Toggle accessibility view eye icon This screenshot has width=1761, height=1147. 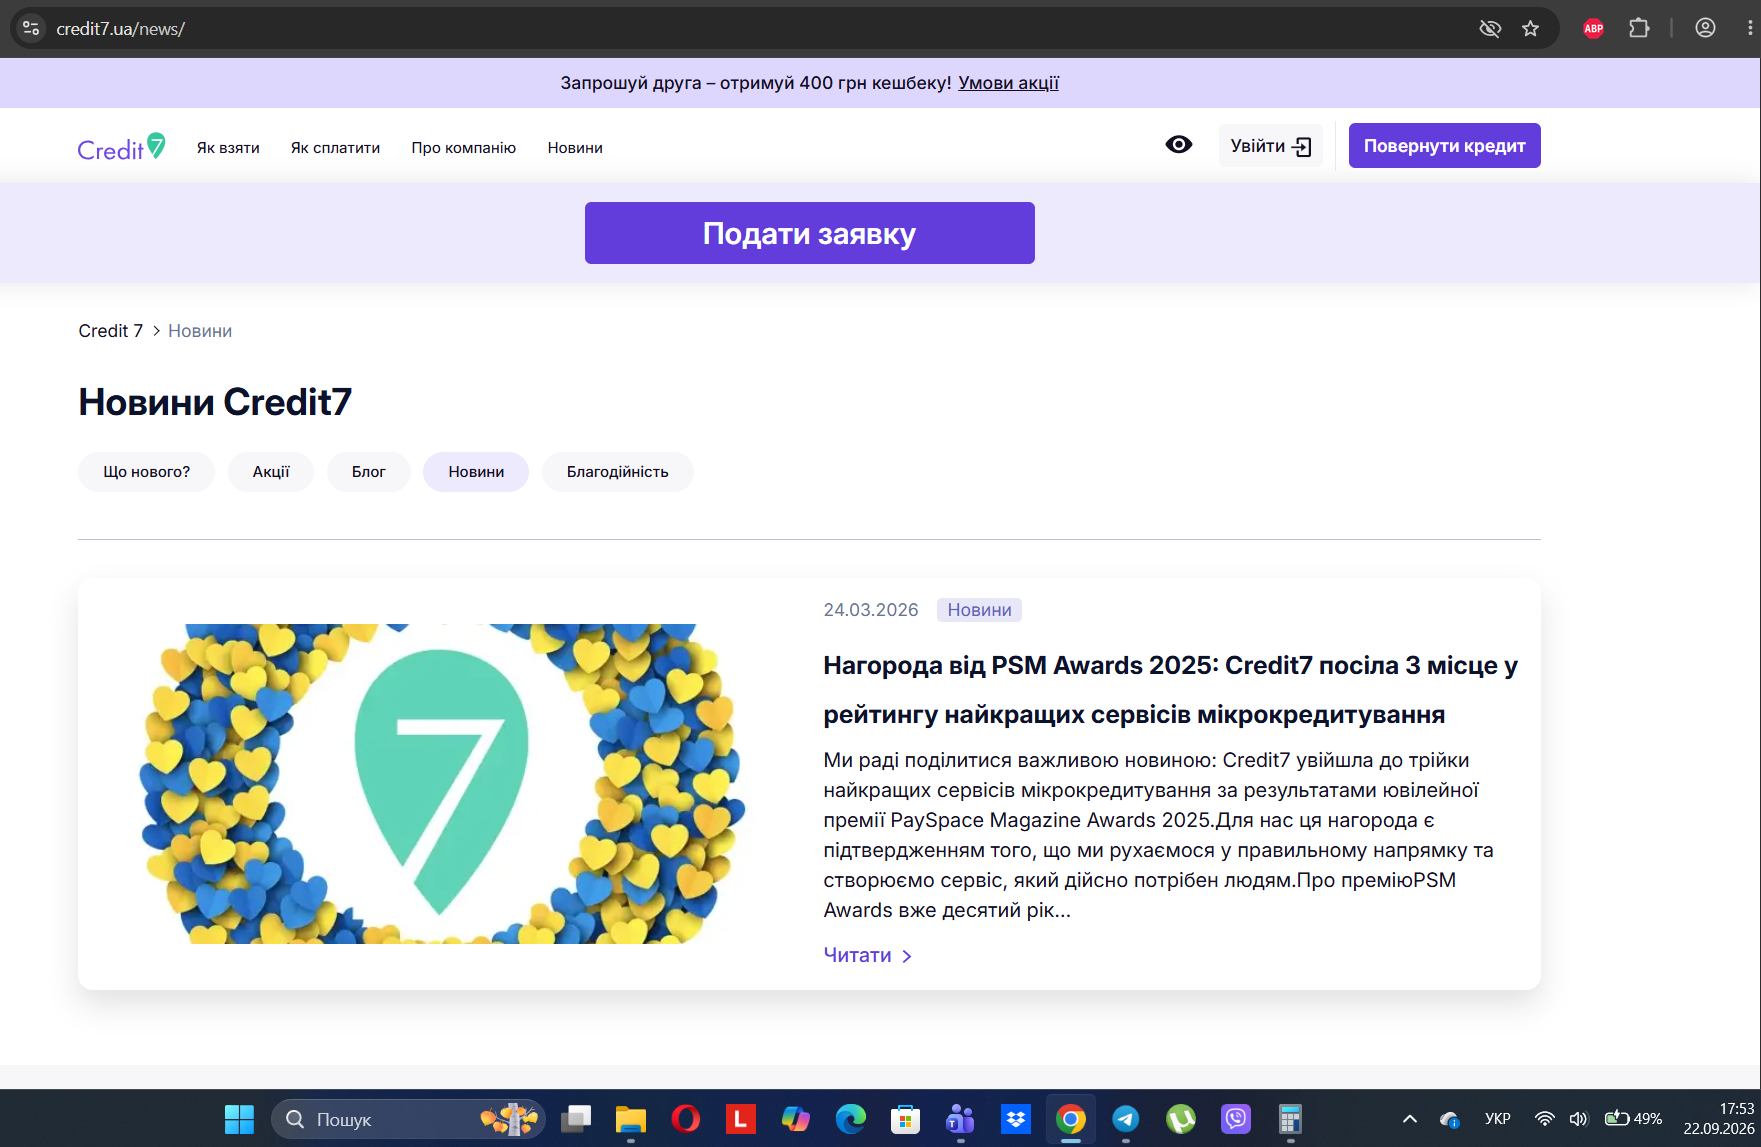point(1179,145)
